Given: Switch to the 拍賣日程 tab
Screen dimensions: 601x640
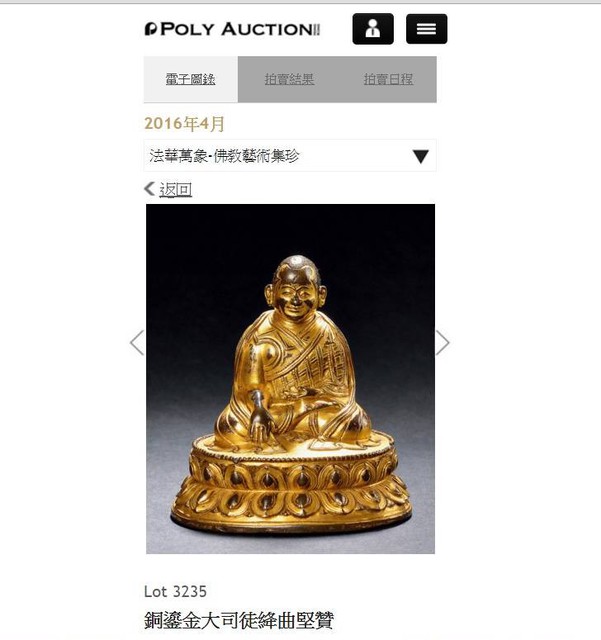Looking at the screenshot, I should pos(388,79).
